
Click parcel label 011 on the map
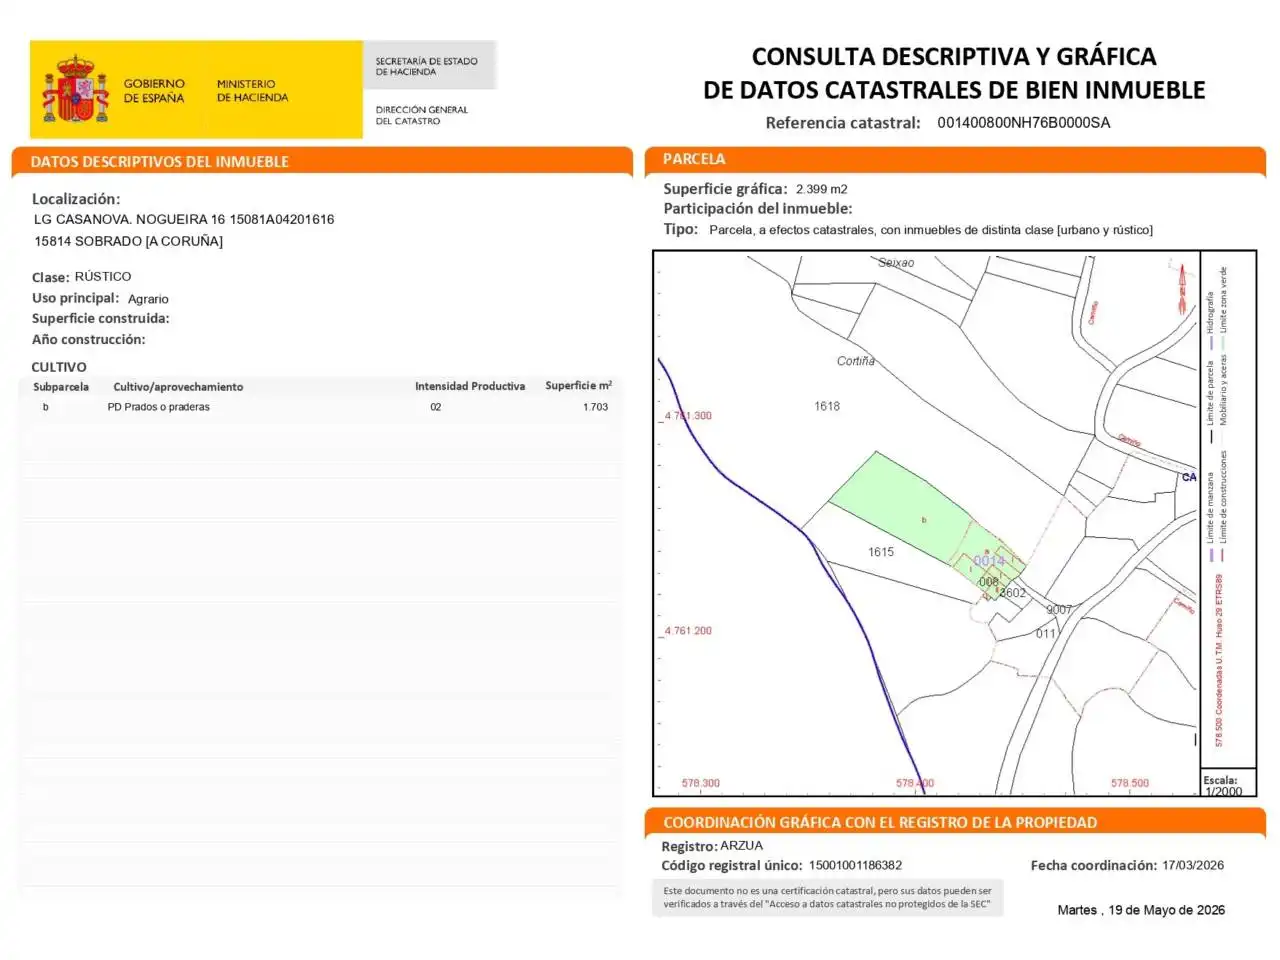1046,634
